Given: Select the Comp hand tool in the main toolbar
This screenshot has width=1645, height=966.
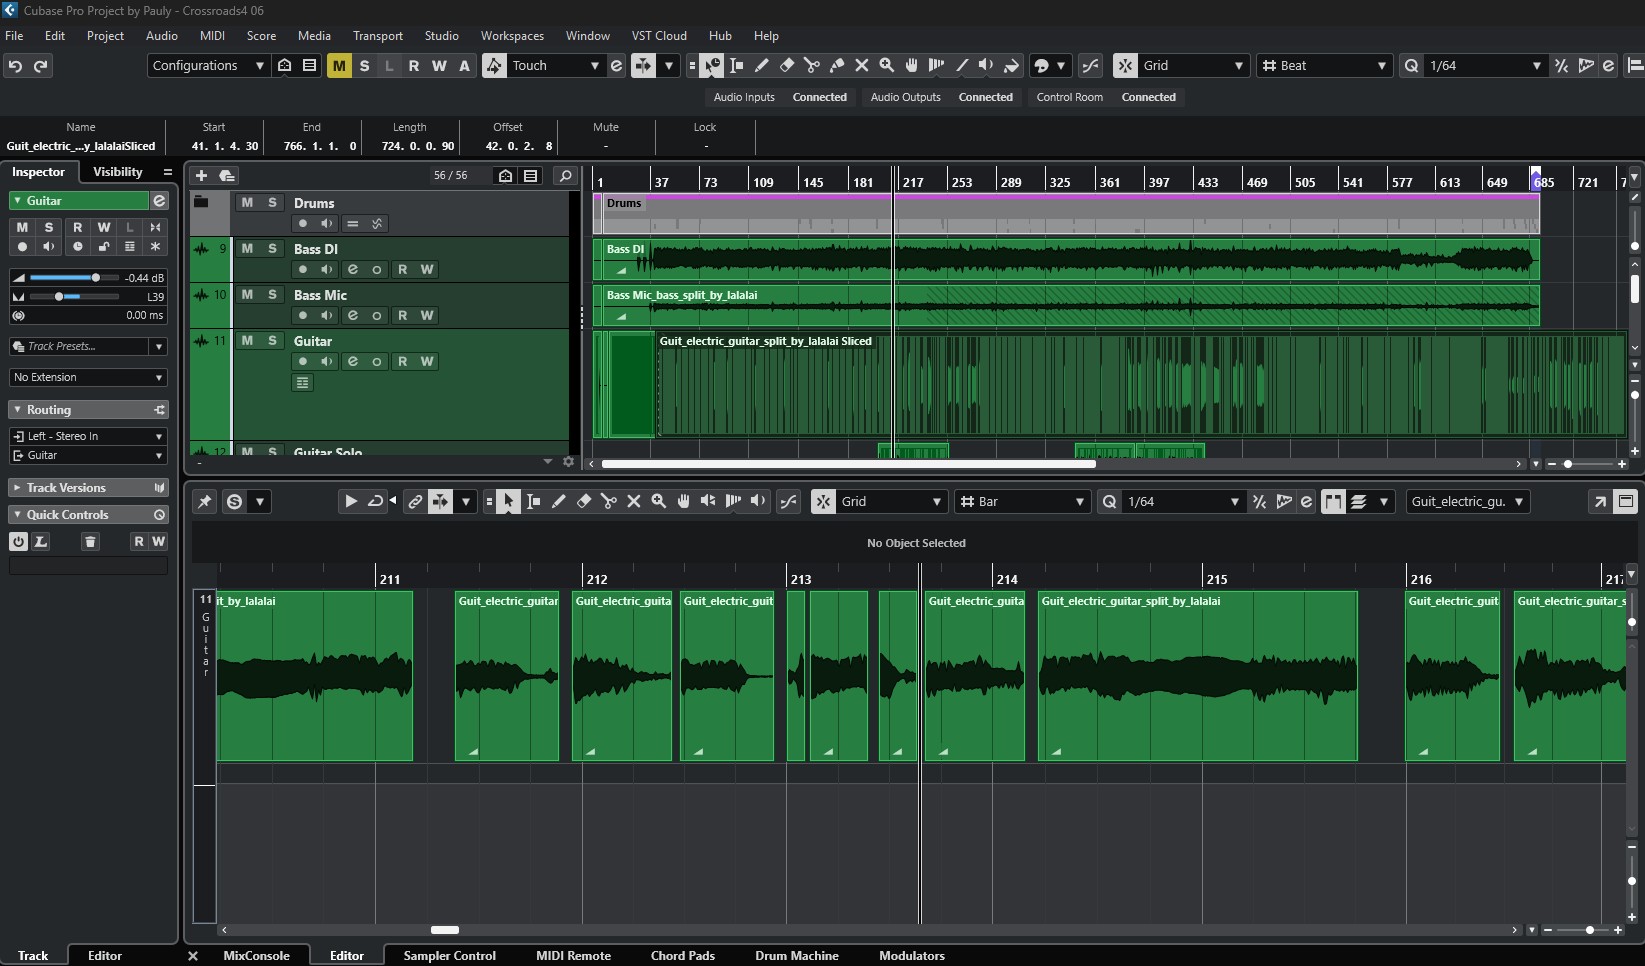Looking at the screenshot, I should tap(912, 65).
